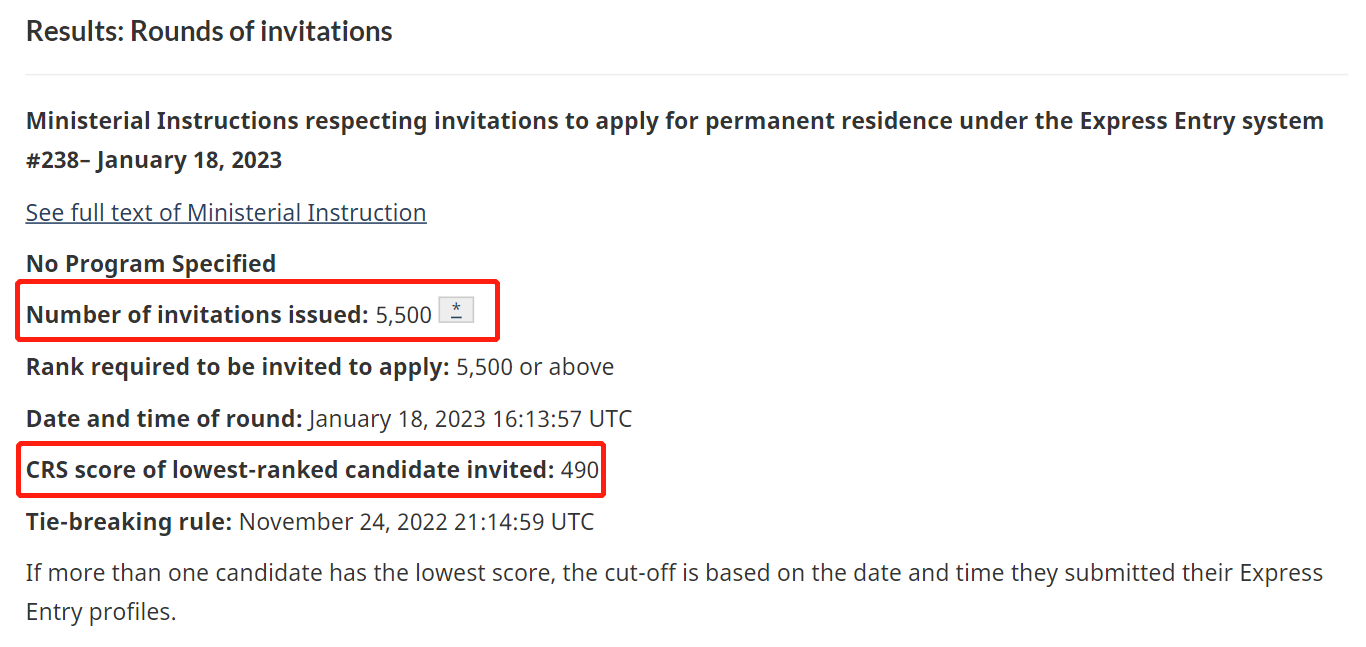
Task: Select the No Program Specified text
Action: tap(151, 264)
